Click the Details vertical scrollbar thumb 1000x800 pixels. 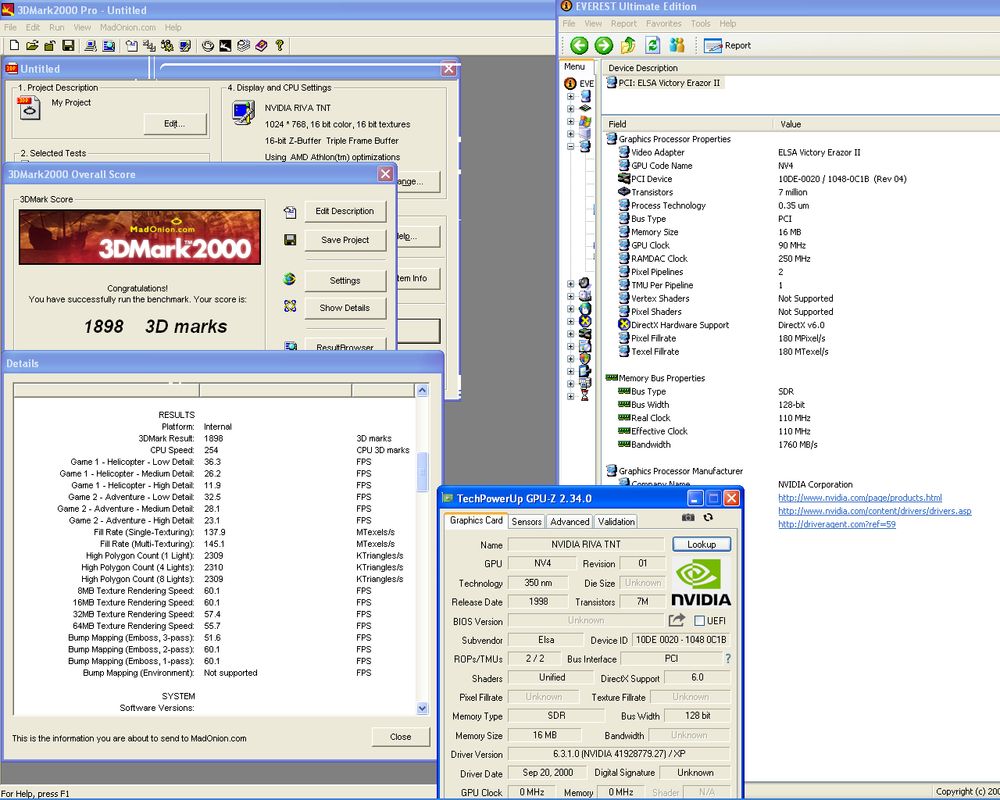[x=422, y=472]
